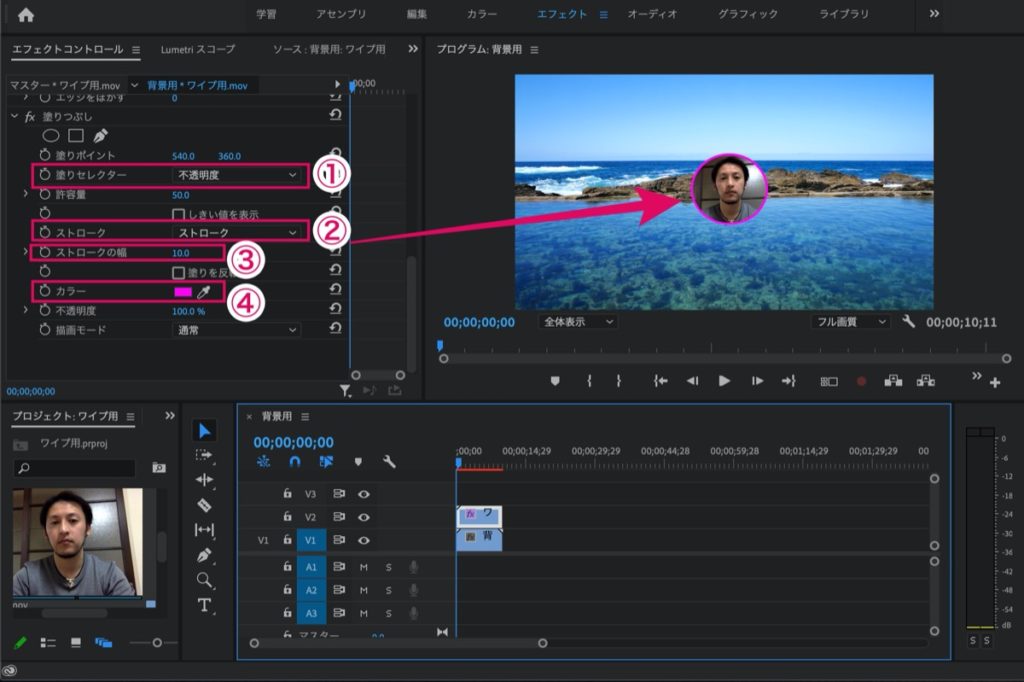The image size is (1024, 682).
Task: Select the Ripple Edit tool
Action: pyautogui.click(x=204, y=480)
